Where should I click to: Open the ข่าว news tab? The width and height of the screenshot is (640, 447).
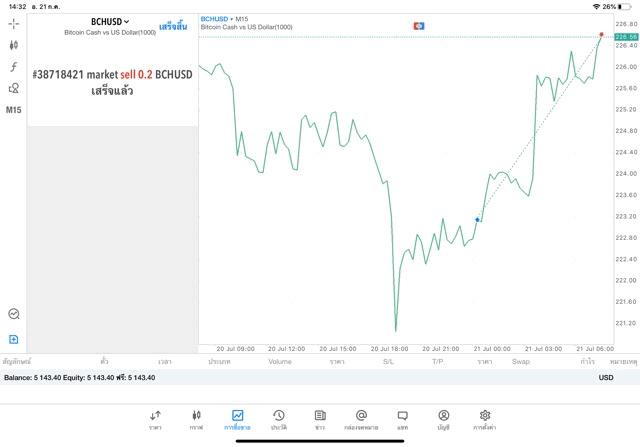point(320,420)
